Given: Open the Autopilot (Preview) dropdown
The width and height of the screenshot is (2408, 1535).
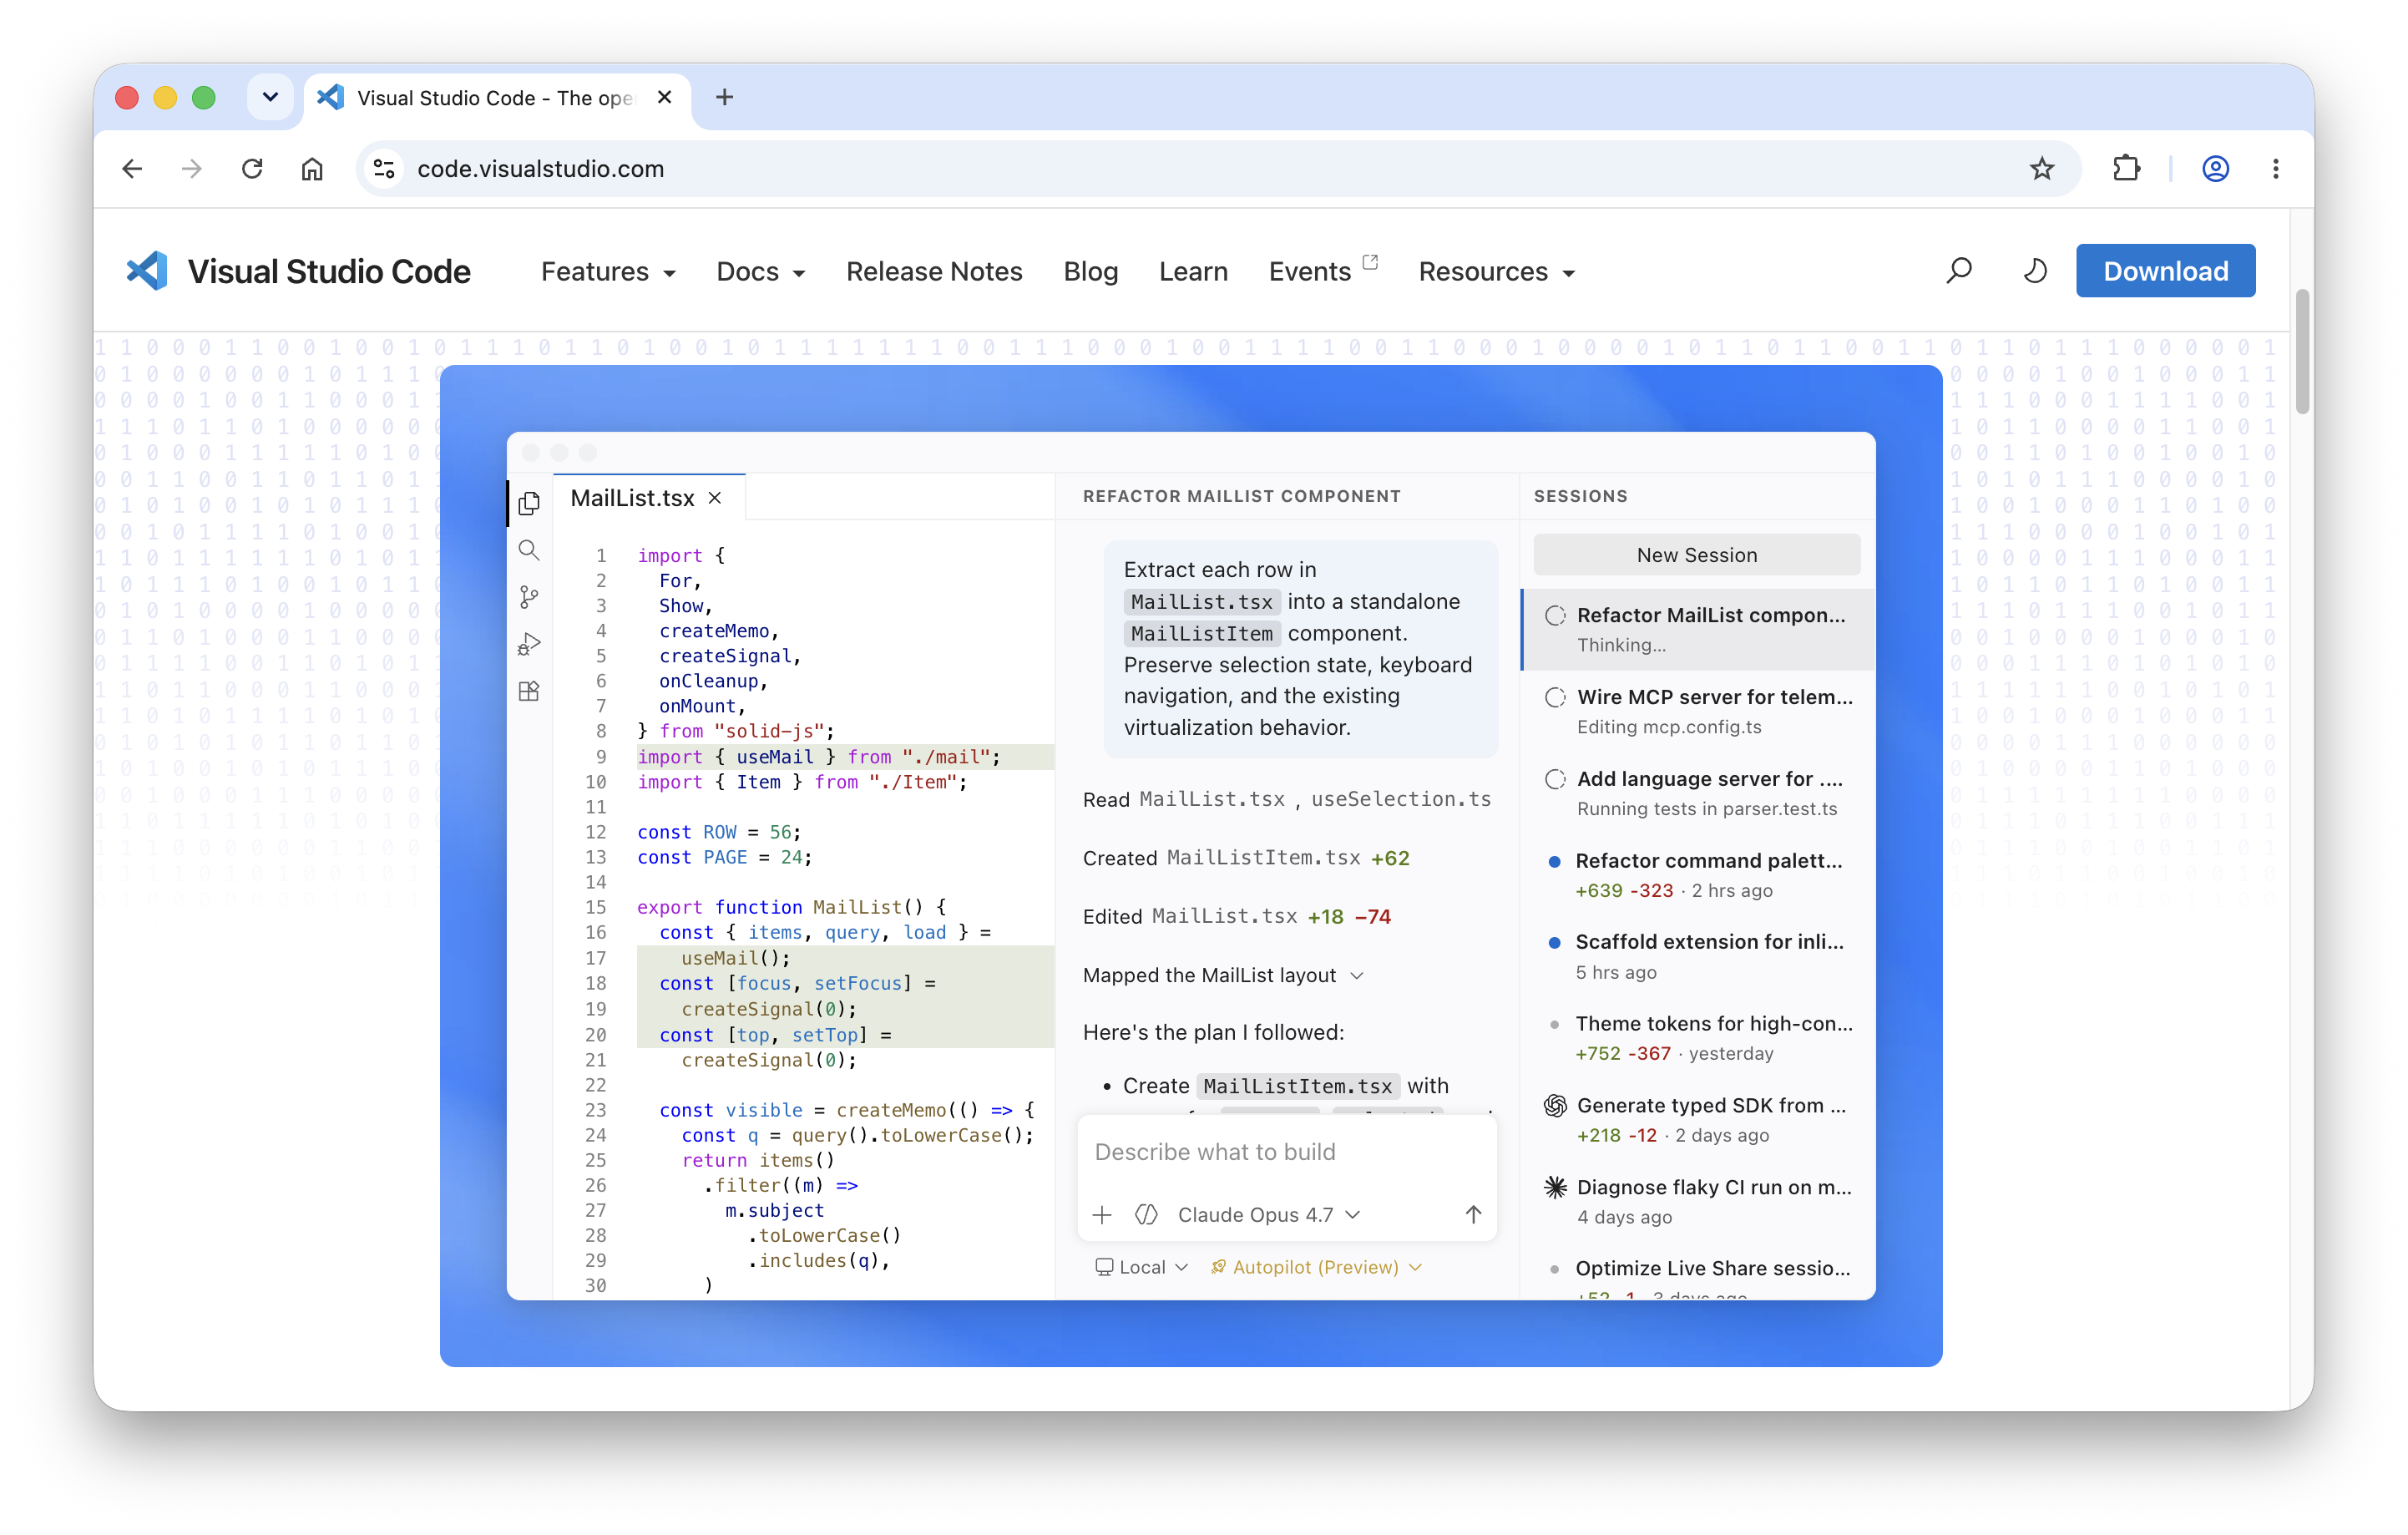Looking at the screenshot, I should point(1316,1267).
